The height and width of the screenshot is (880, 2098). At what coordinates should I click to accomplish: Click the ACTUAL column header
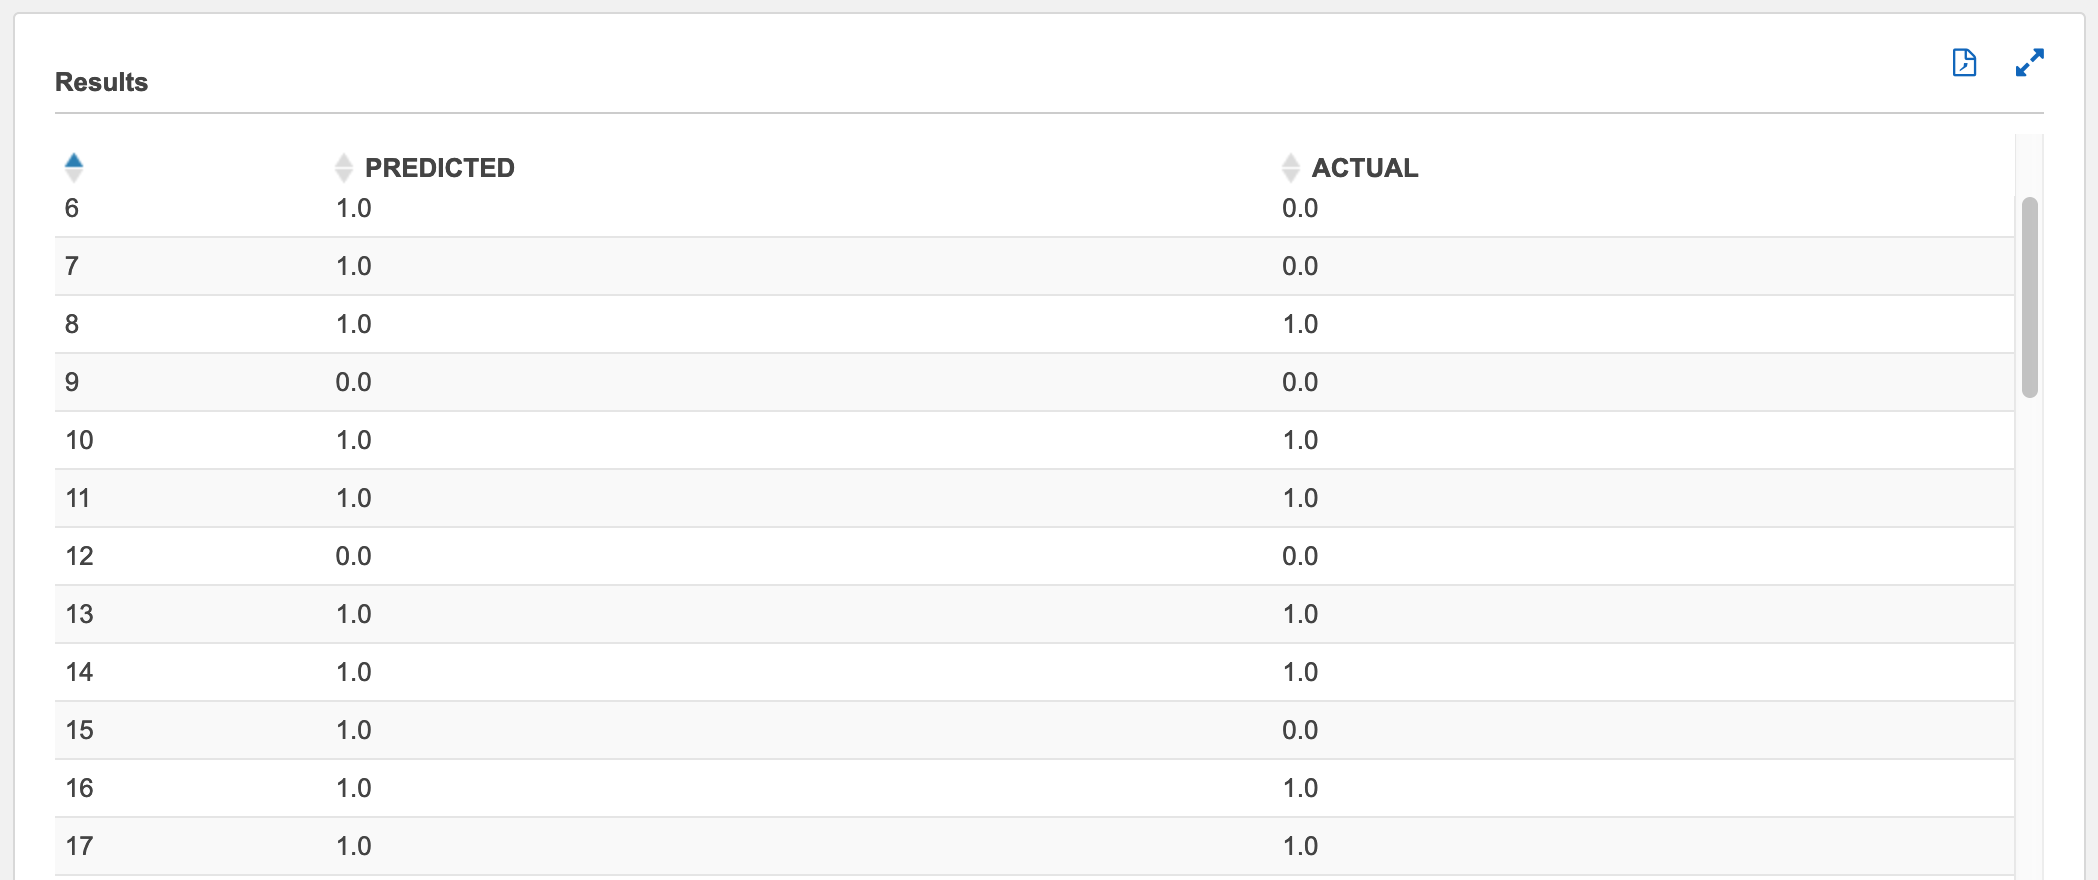[x=1365, y=168]
